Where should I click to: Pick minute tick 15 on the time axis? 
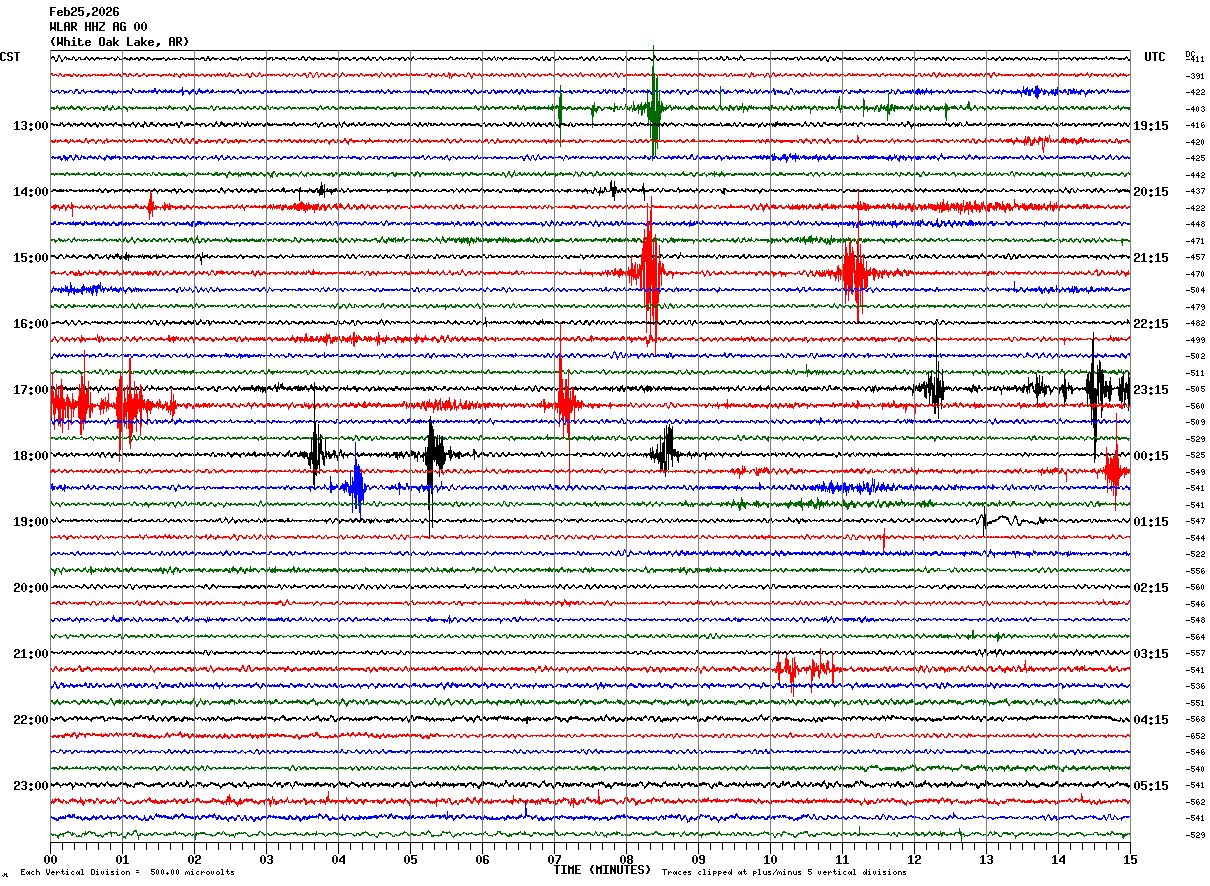1130,858
